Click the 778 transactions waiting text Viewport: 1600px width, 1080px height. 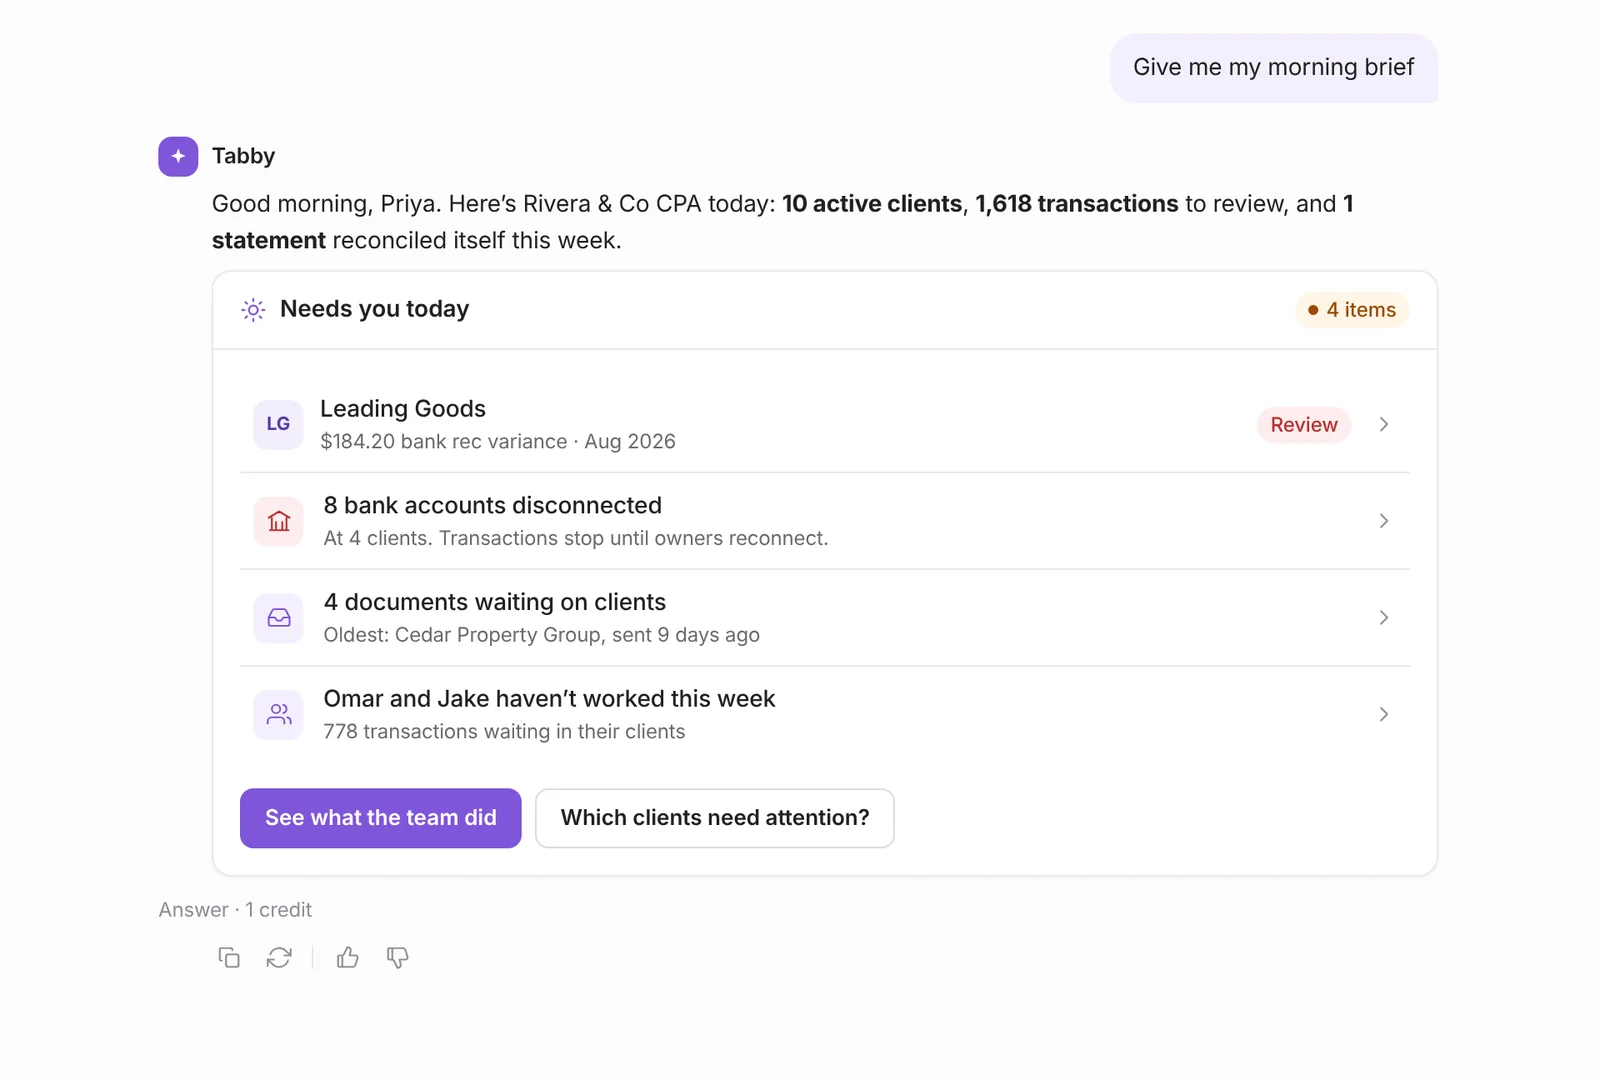pos(504,732)
